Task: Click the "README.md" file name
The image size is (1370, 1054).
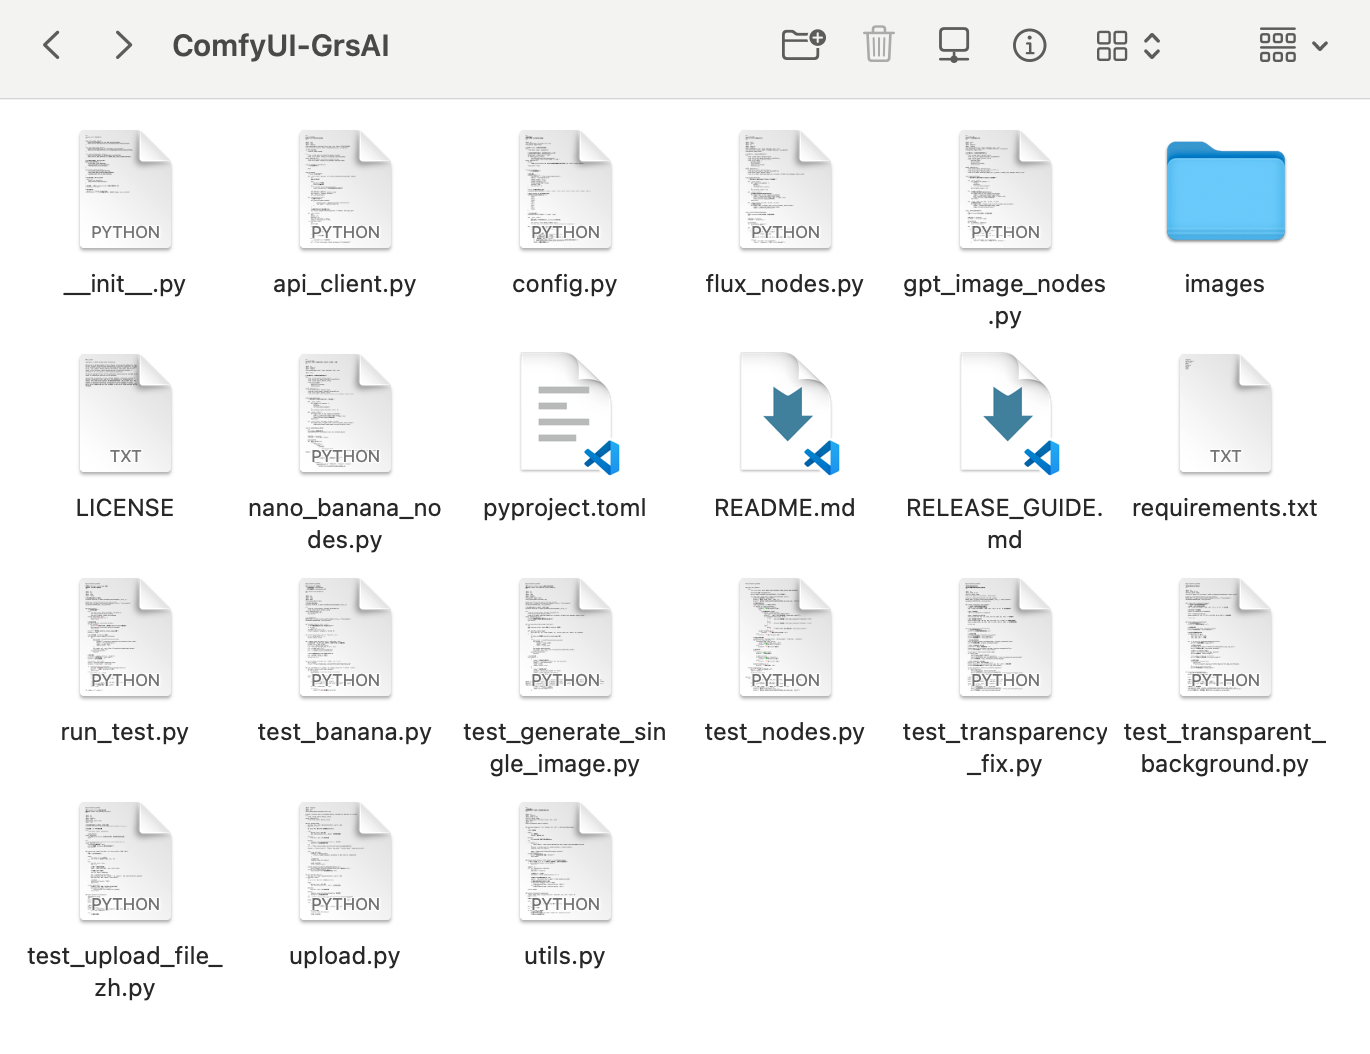Action: point(785,508)
